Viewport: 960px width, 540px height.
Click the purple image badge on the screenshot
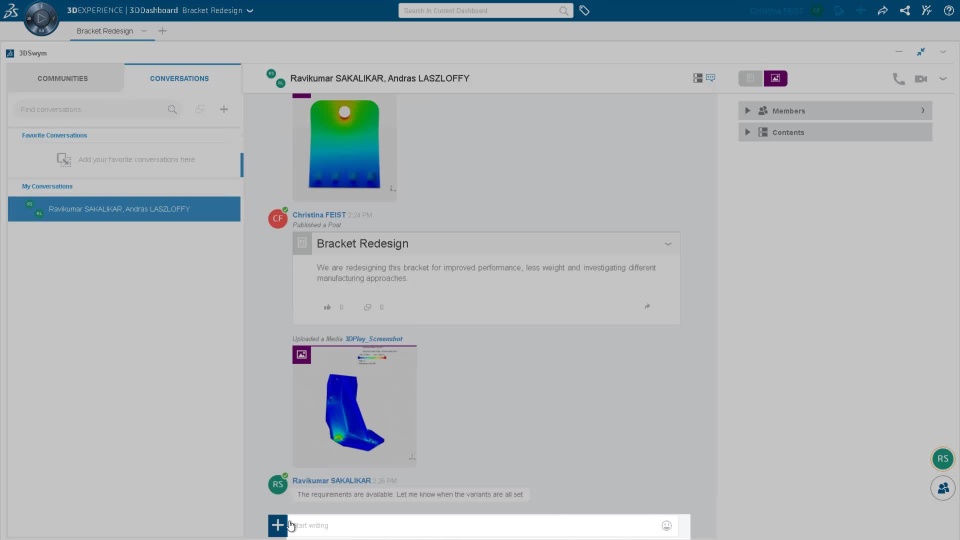click(301, 354)
